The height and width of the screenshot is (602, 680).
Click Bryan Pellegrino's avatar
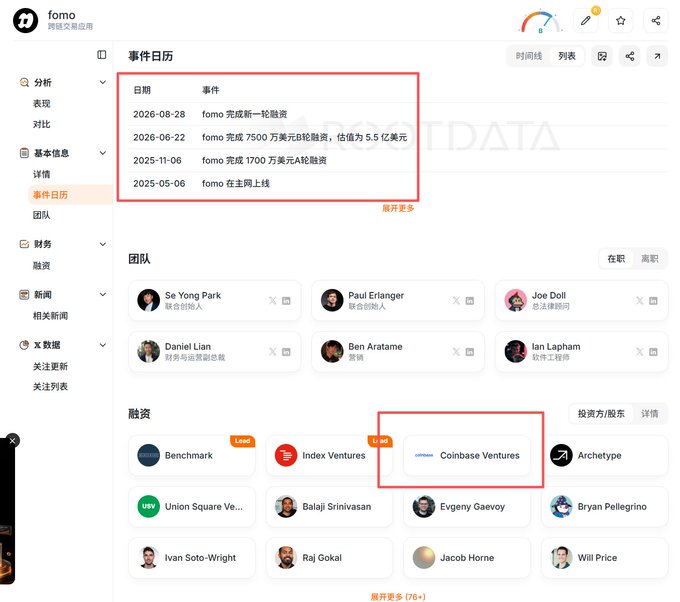coord(561,507)
